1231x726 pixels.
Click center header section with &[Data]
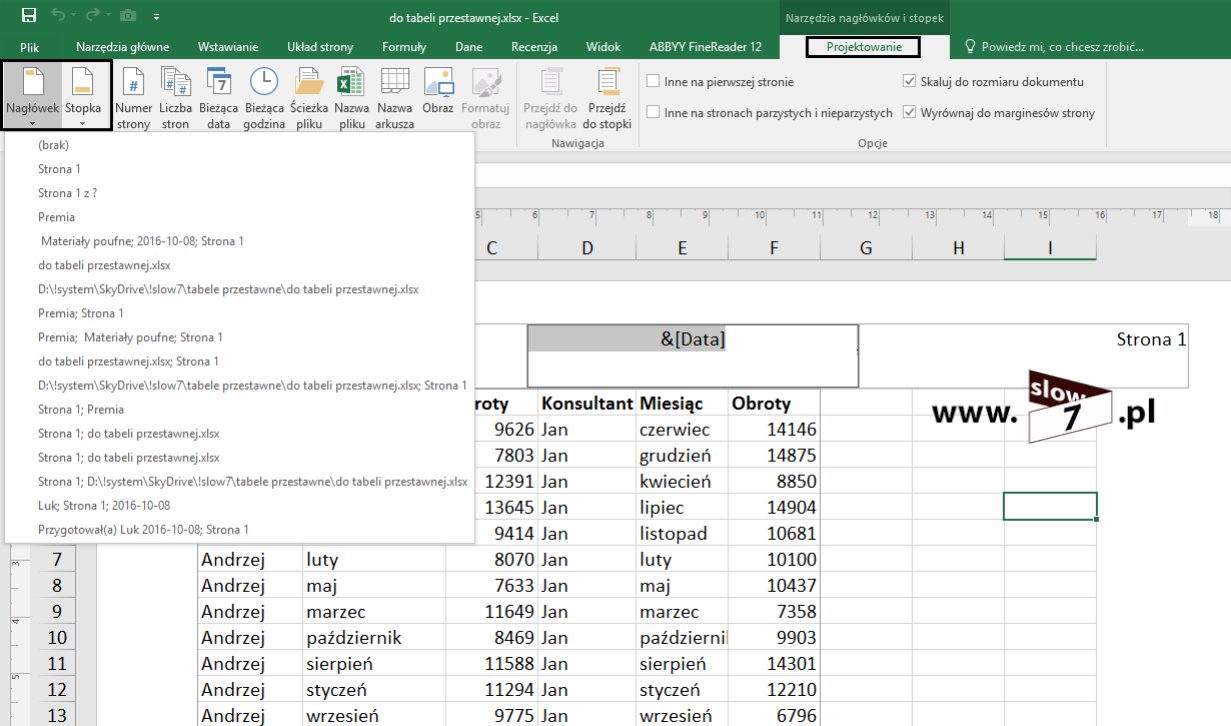(x=692, y=355)
